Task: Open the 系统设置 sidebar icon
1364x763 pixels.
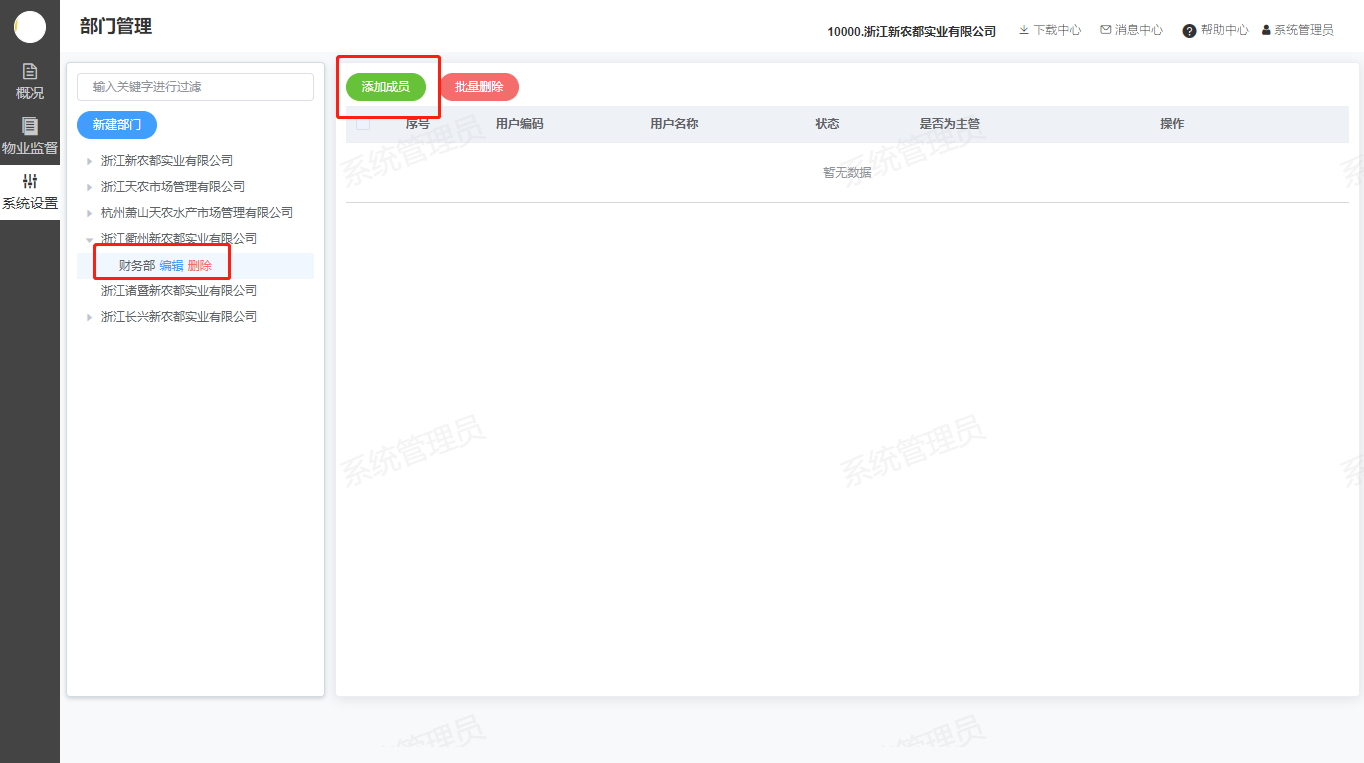Action: 30,192
